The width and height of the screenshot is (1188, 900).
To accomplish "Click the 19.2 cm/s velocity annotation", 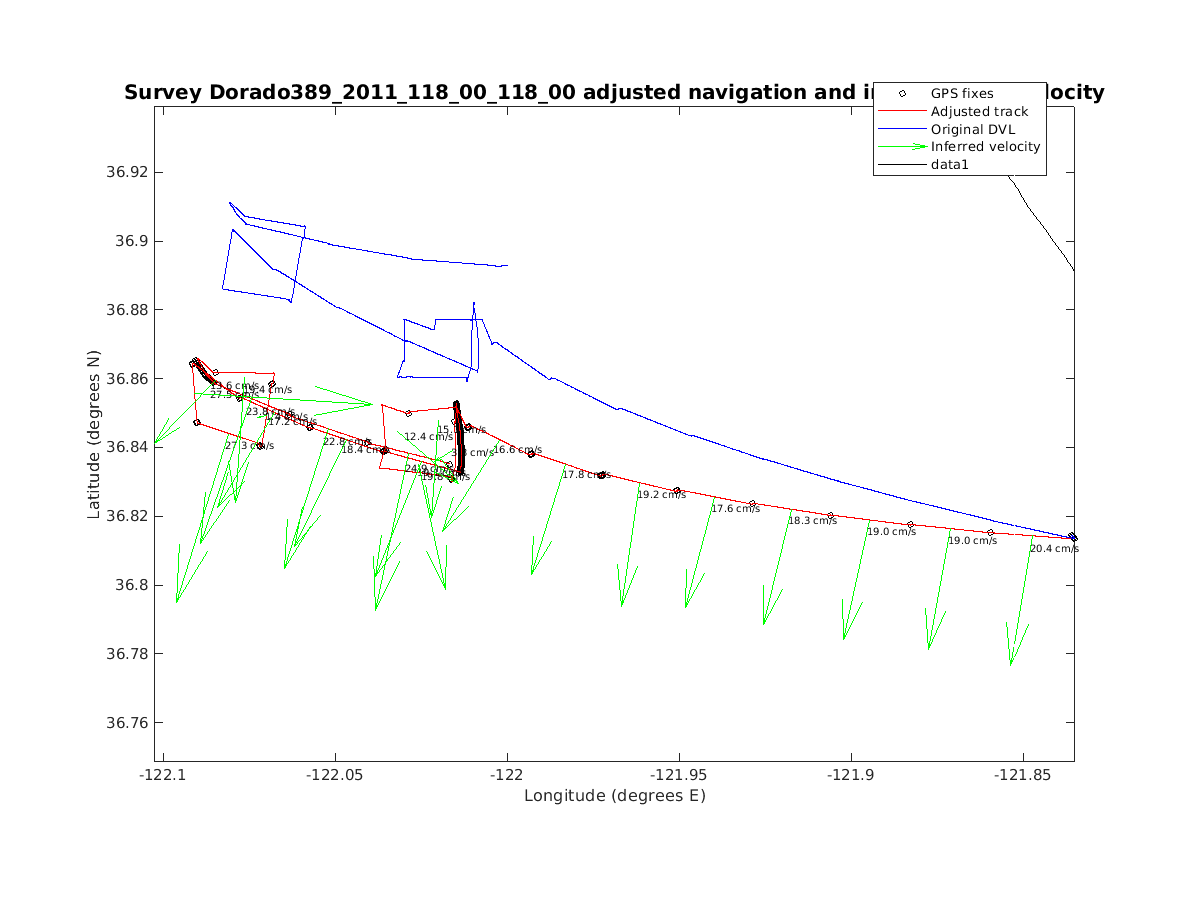I will pyautogui.click(x=662, y=495).
